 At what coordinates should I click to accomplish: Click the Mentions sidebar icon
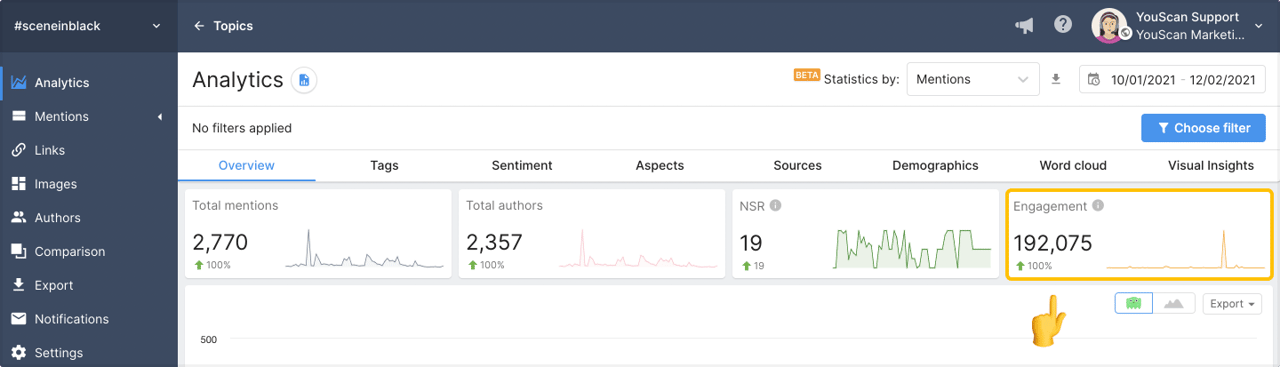(x=18, y=117)
